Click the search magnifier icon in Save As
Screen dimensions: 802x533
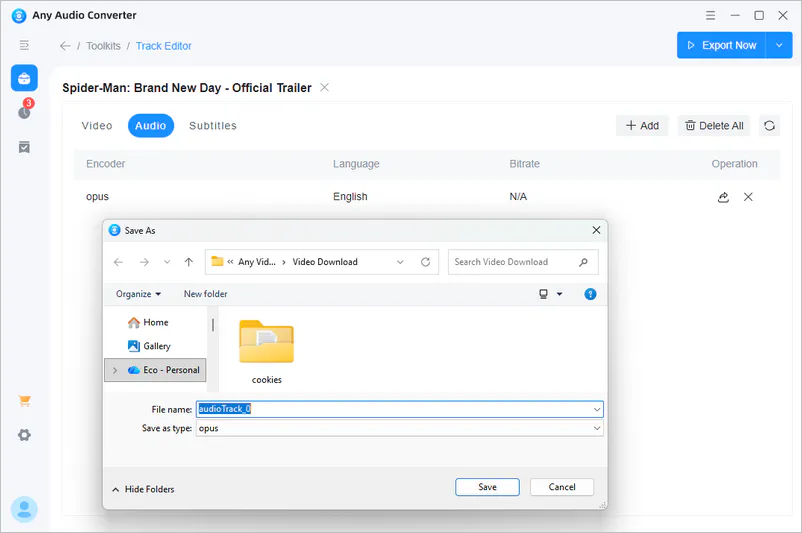tap(583, 262)
